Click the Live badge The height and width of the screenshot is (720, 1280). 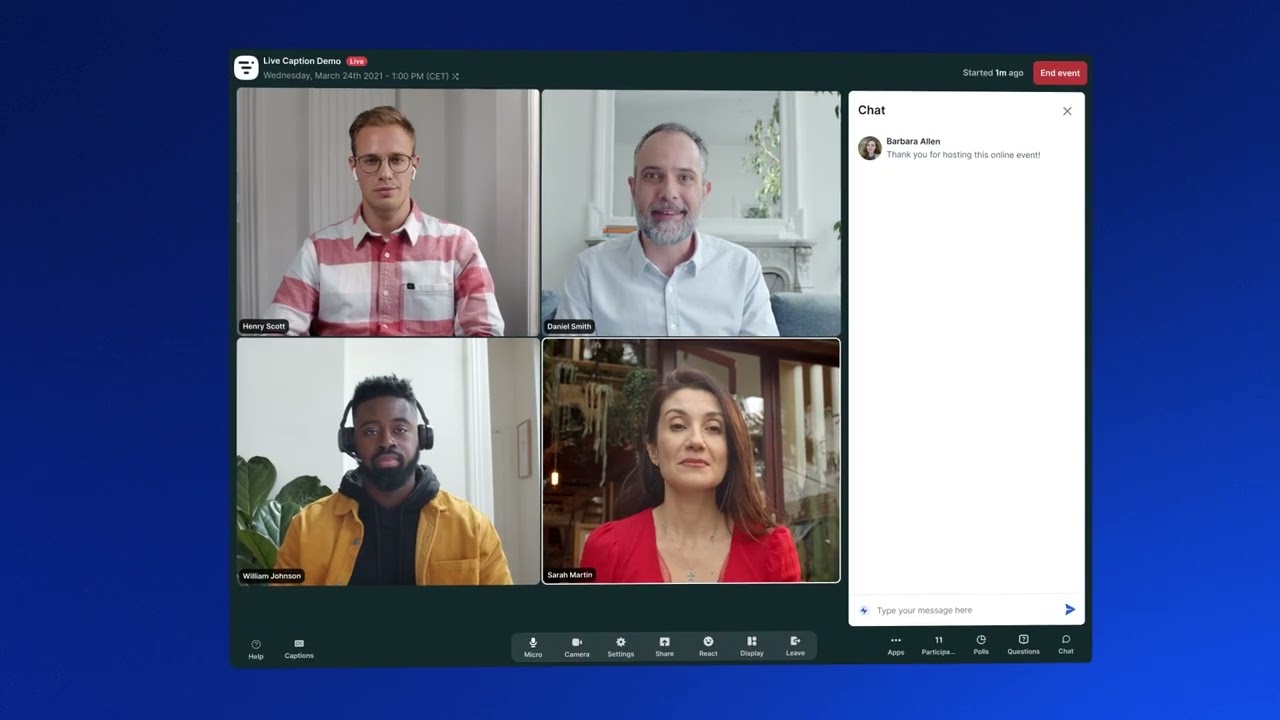tap(357, 61)
